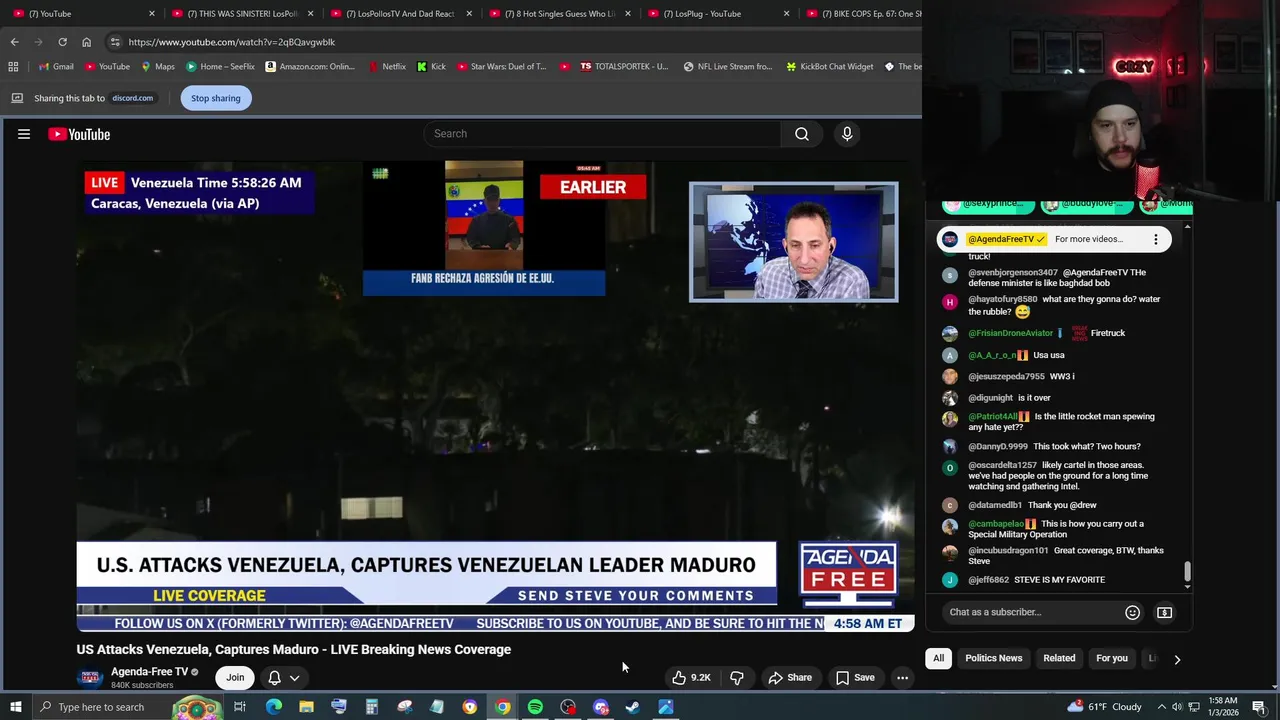
Task: Click the Agenda-Free TV channel name
Action: [149, 672]
